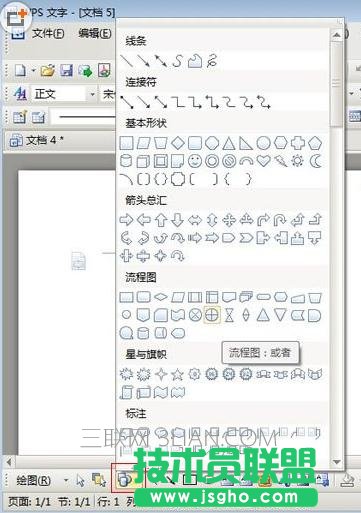This screenshot has height=513, width=361.
Task: Select the heart shape
Action: click(263, 161)
